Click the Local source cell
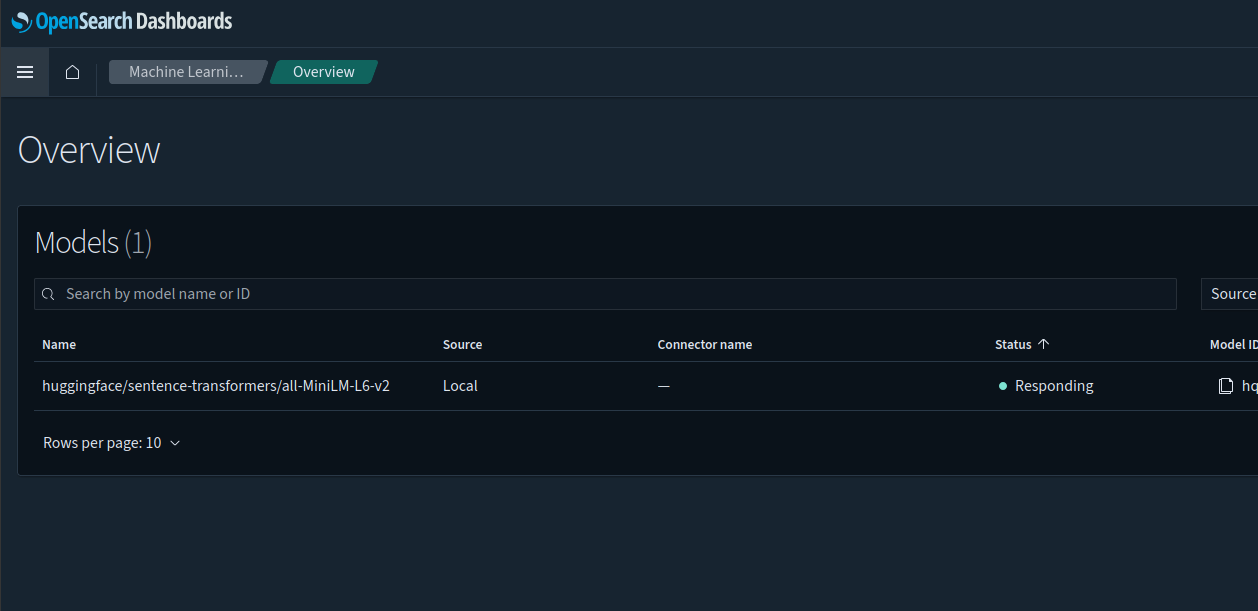 click(460, 386)
